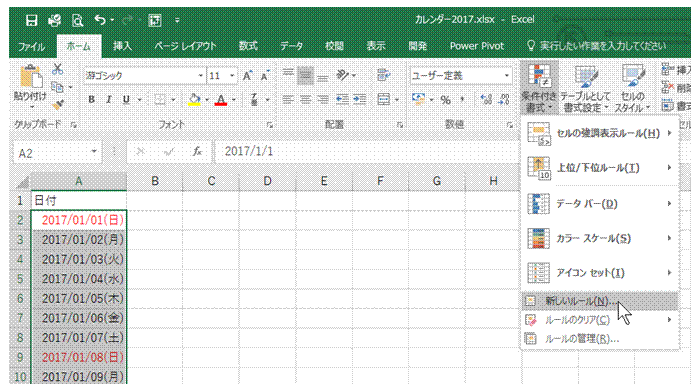Open the font size dropdown showing 11
The height and width of the screenshot is (389, 698).
[232, 76]
